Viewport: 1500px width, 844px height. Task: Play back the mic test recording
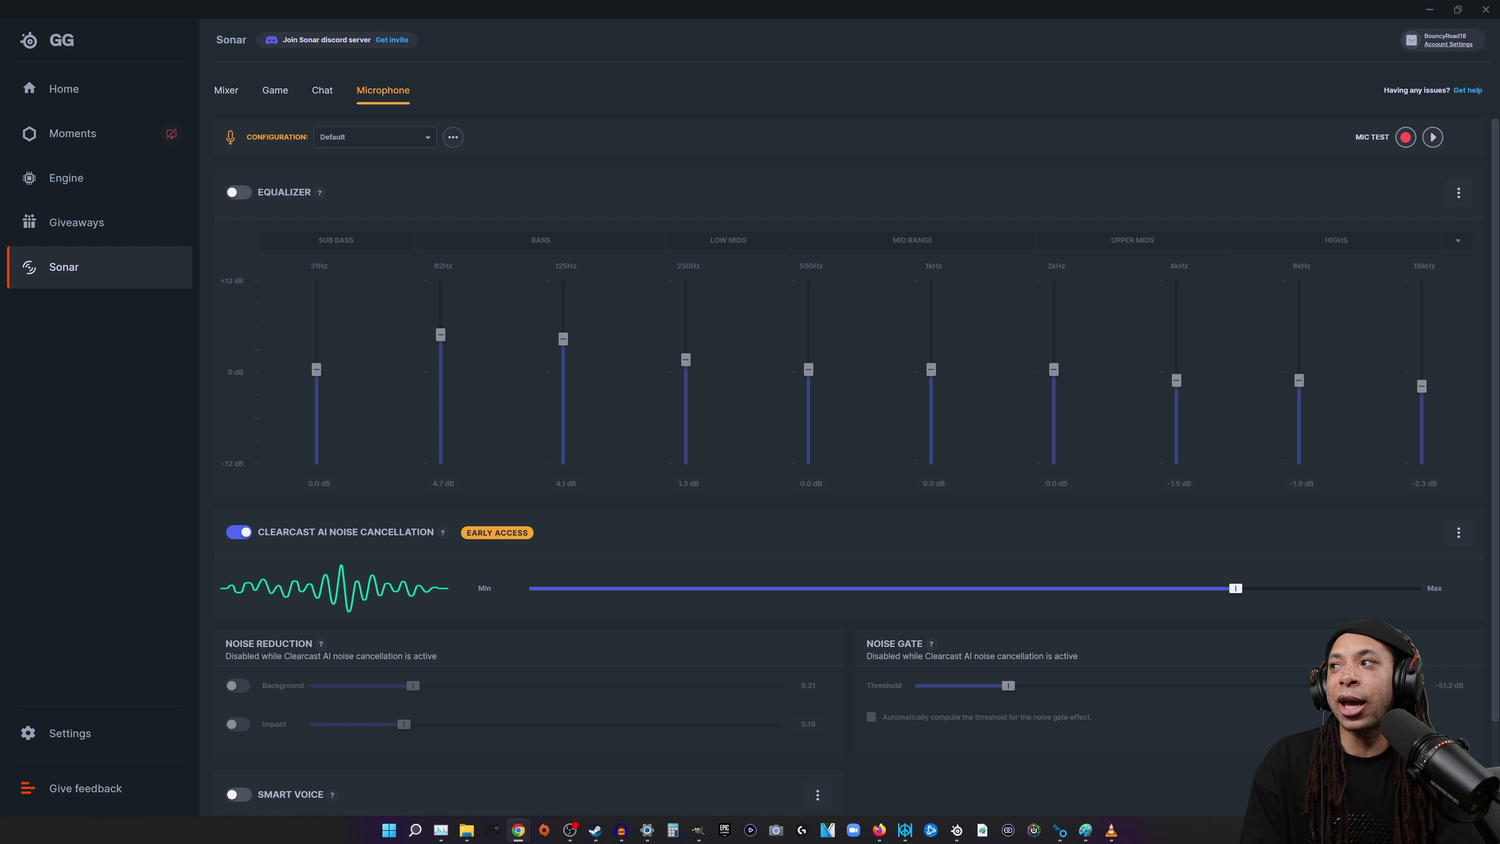(x=1433, y=137)
